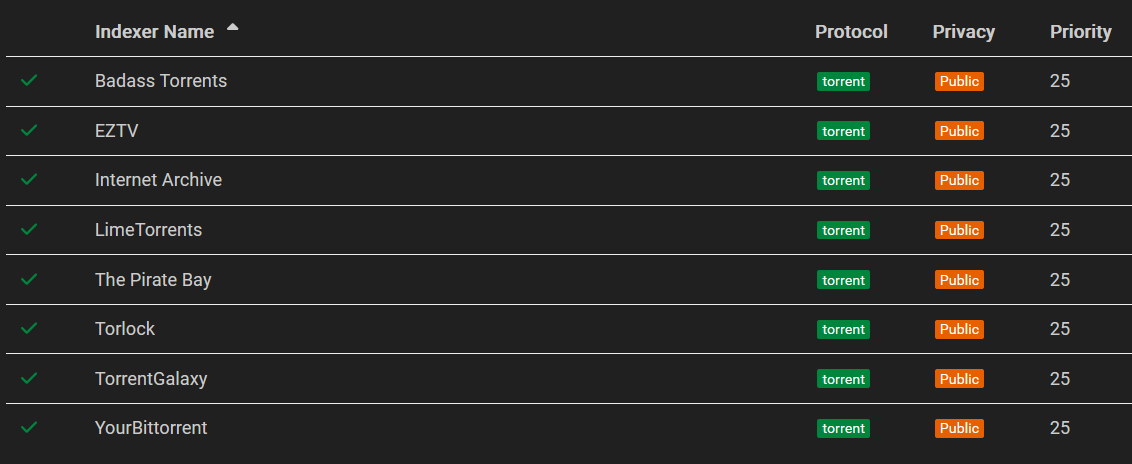Sort the list by Protocol column

click(x=851, y=32)
